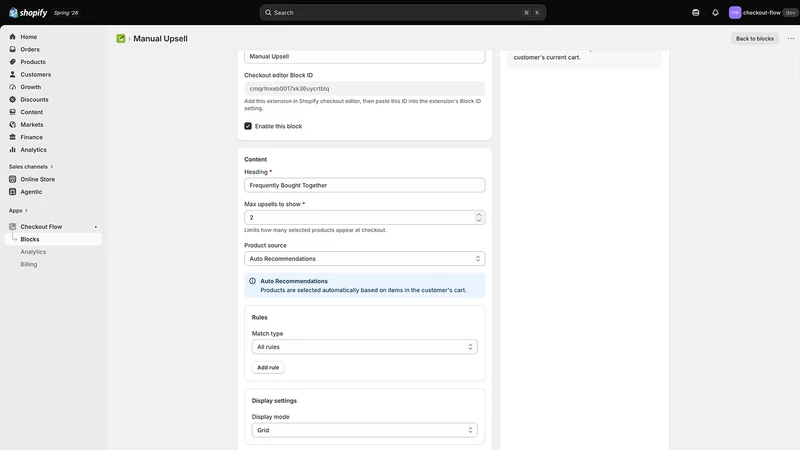Open the store icon in top bar
This screenshot has height=450, width=800.
(695, 13)
